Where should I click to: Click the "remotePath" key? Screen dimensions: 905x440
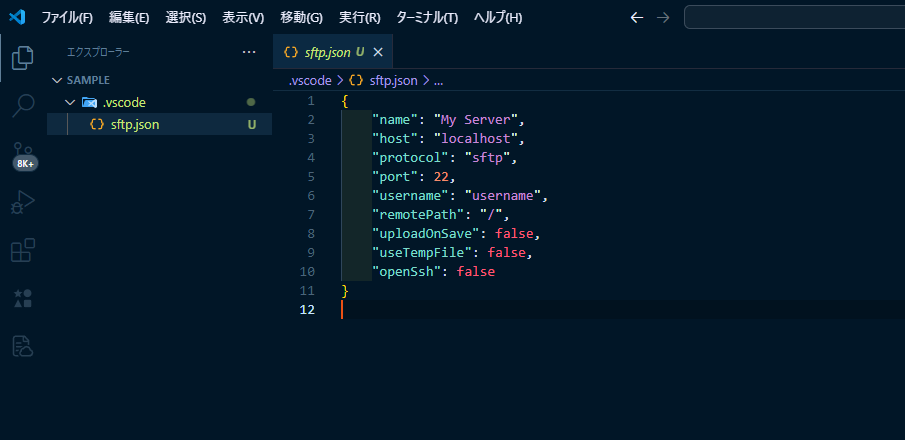coord(418,215)
